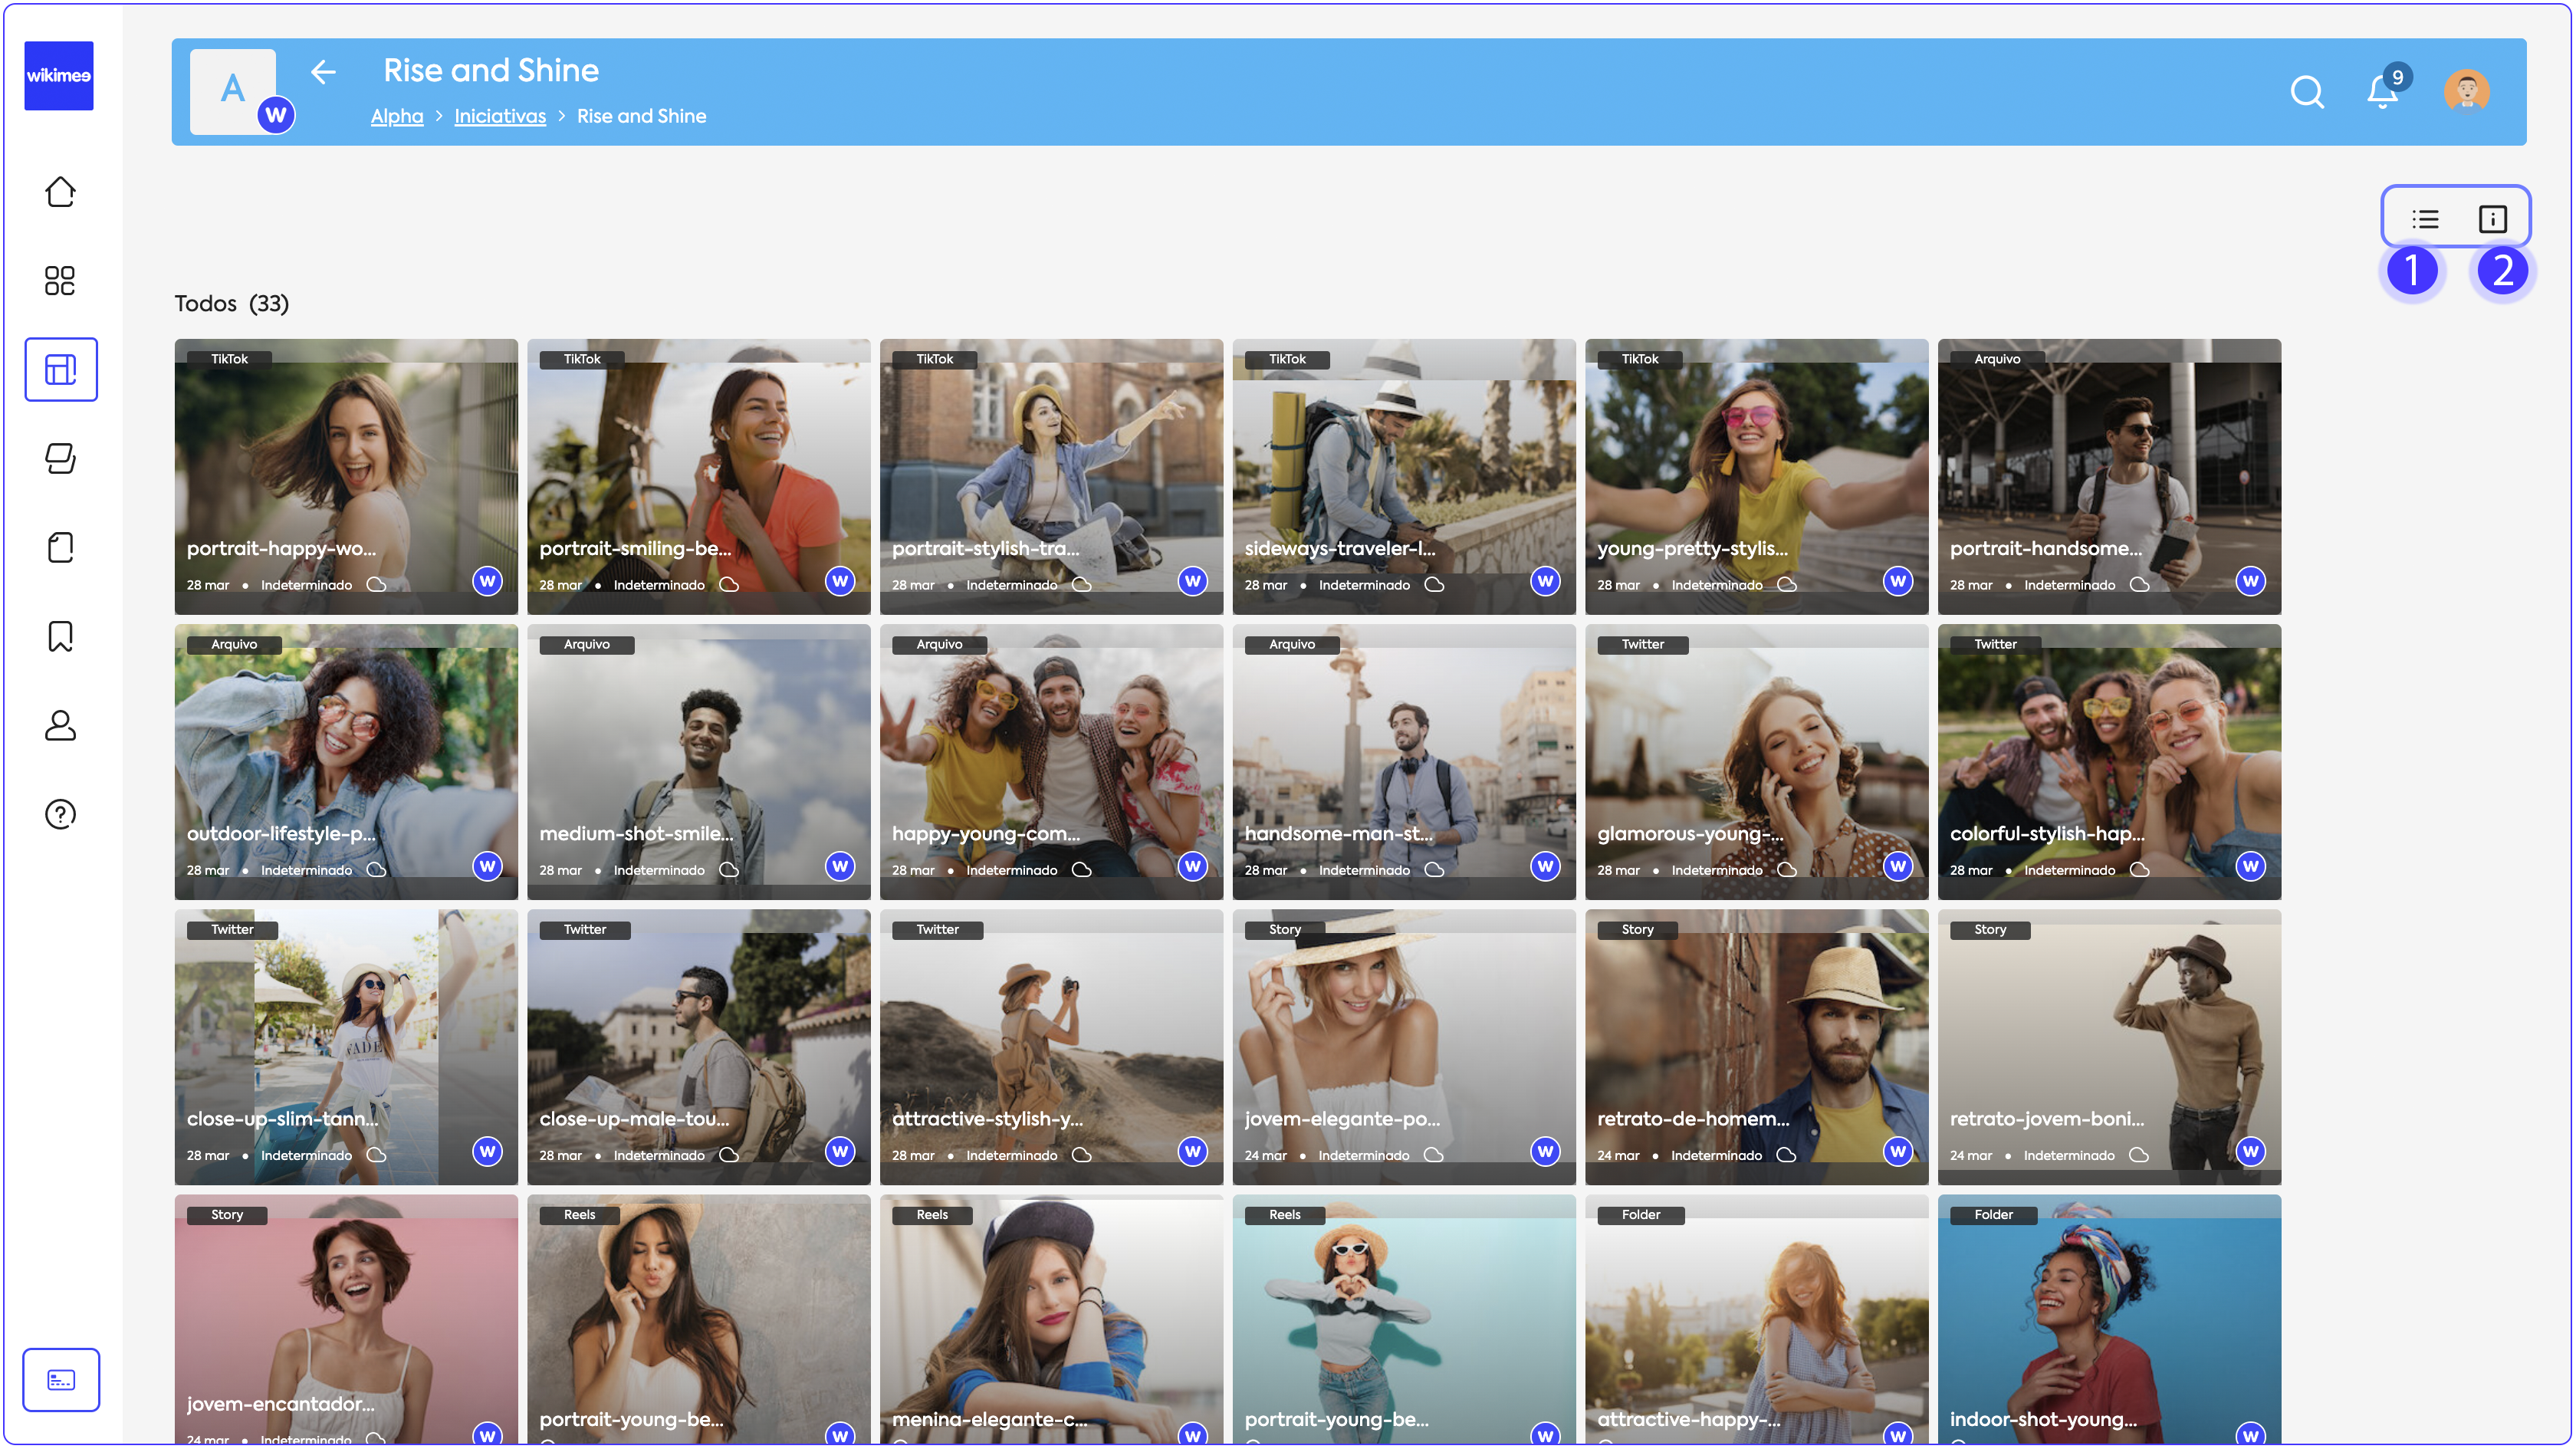Open the bookmark icon in sidebar
The height and width of the screenshot is (1449, 2576).
60,636
